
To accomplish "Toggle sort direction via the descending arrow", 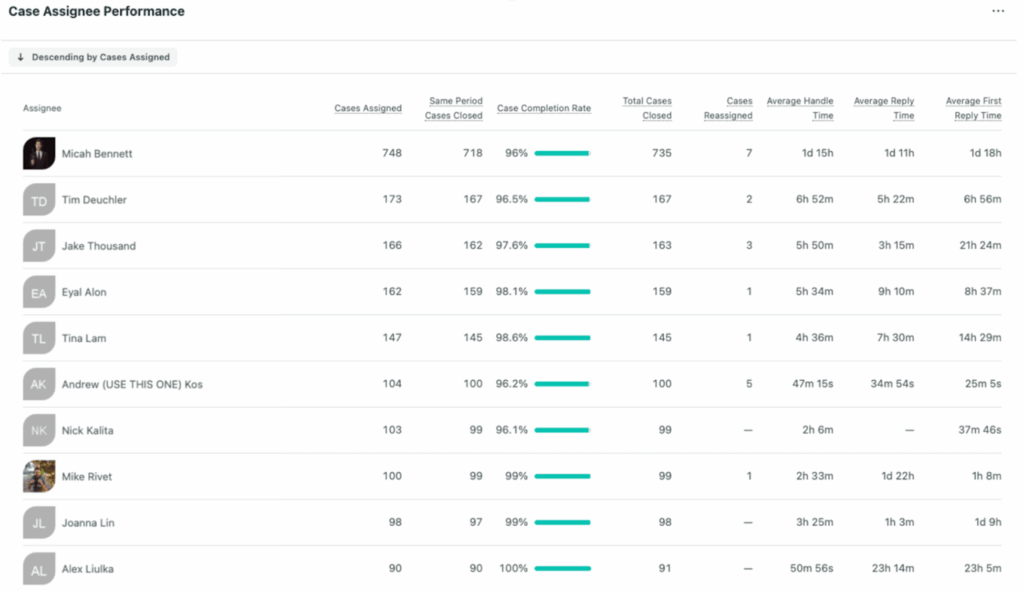I will tap(20, 57).
